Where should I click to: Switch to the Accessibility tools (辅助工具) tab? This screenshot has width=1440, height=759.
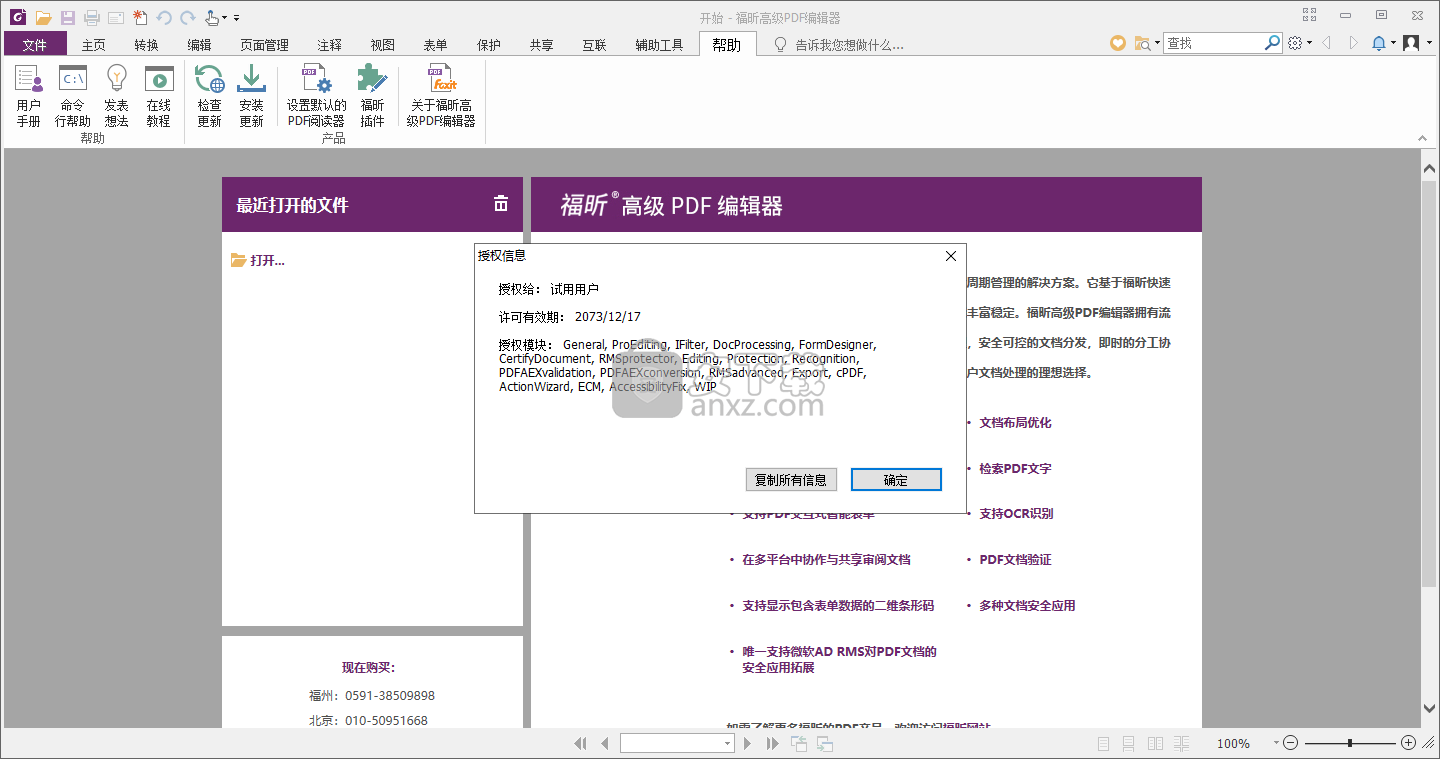[659, 44]
